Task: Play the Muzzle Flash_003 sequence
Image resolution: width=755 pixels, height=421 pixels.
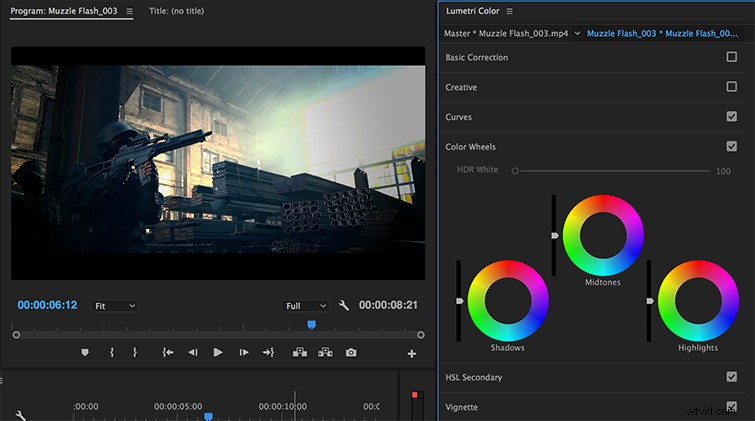Action: click(x=218, y=353)
